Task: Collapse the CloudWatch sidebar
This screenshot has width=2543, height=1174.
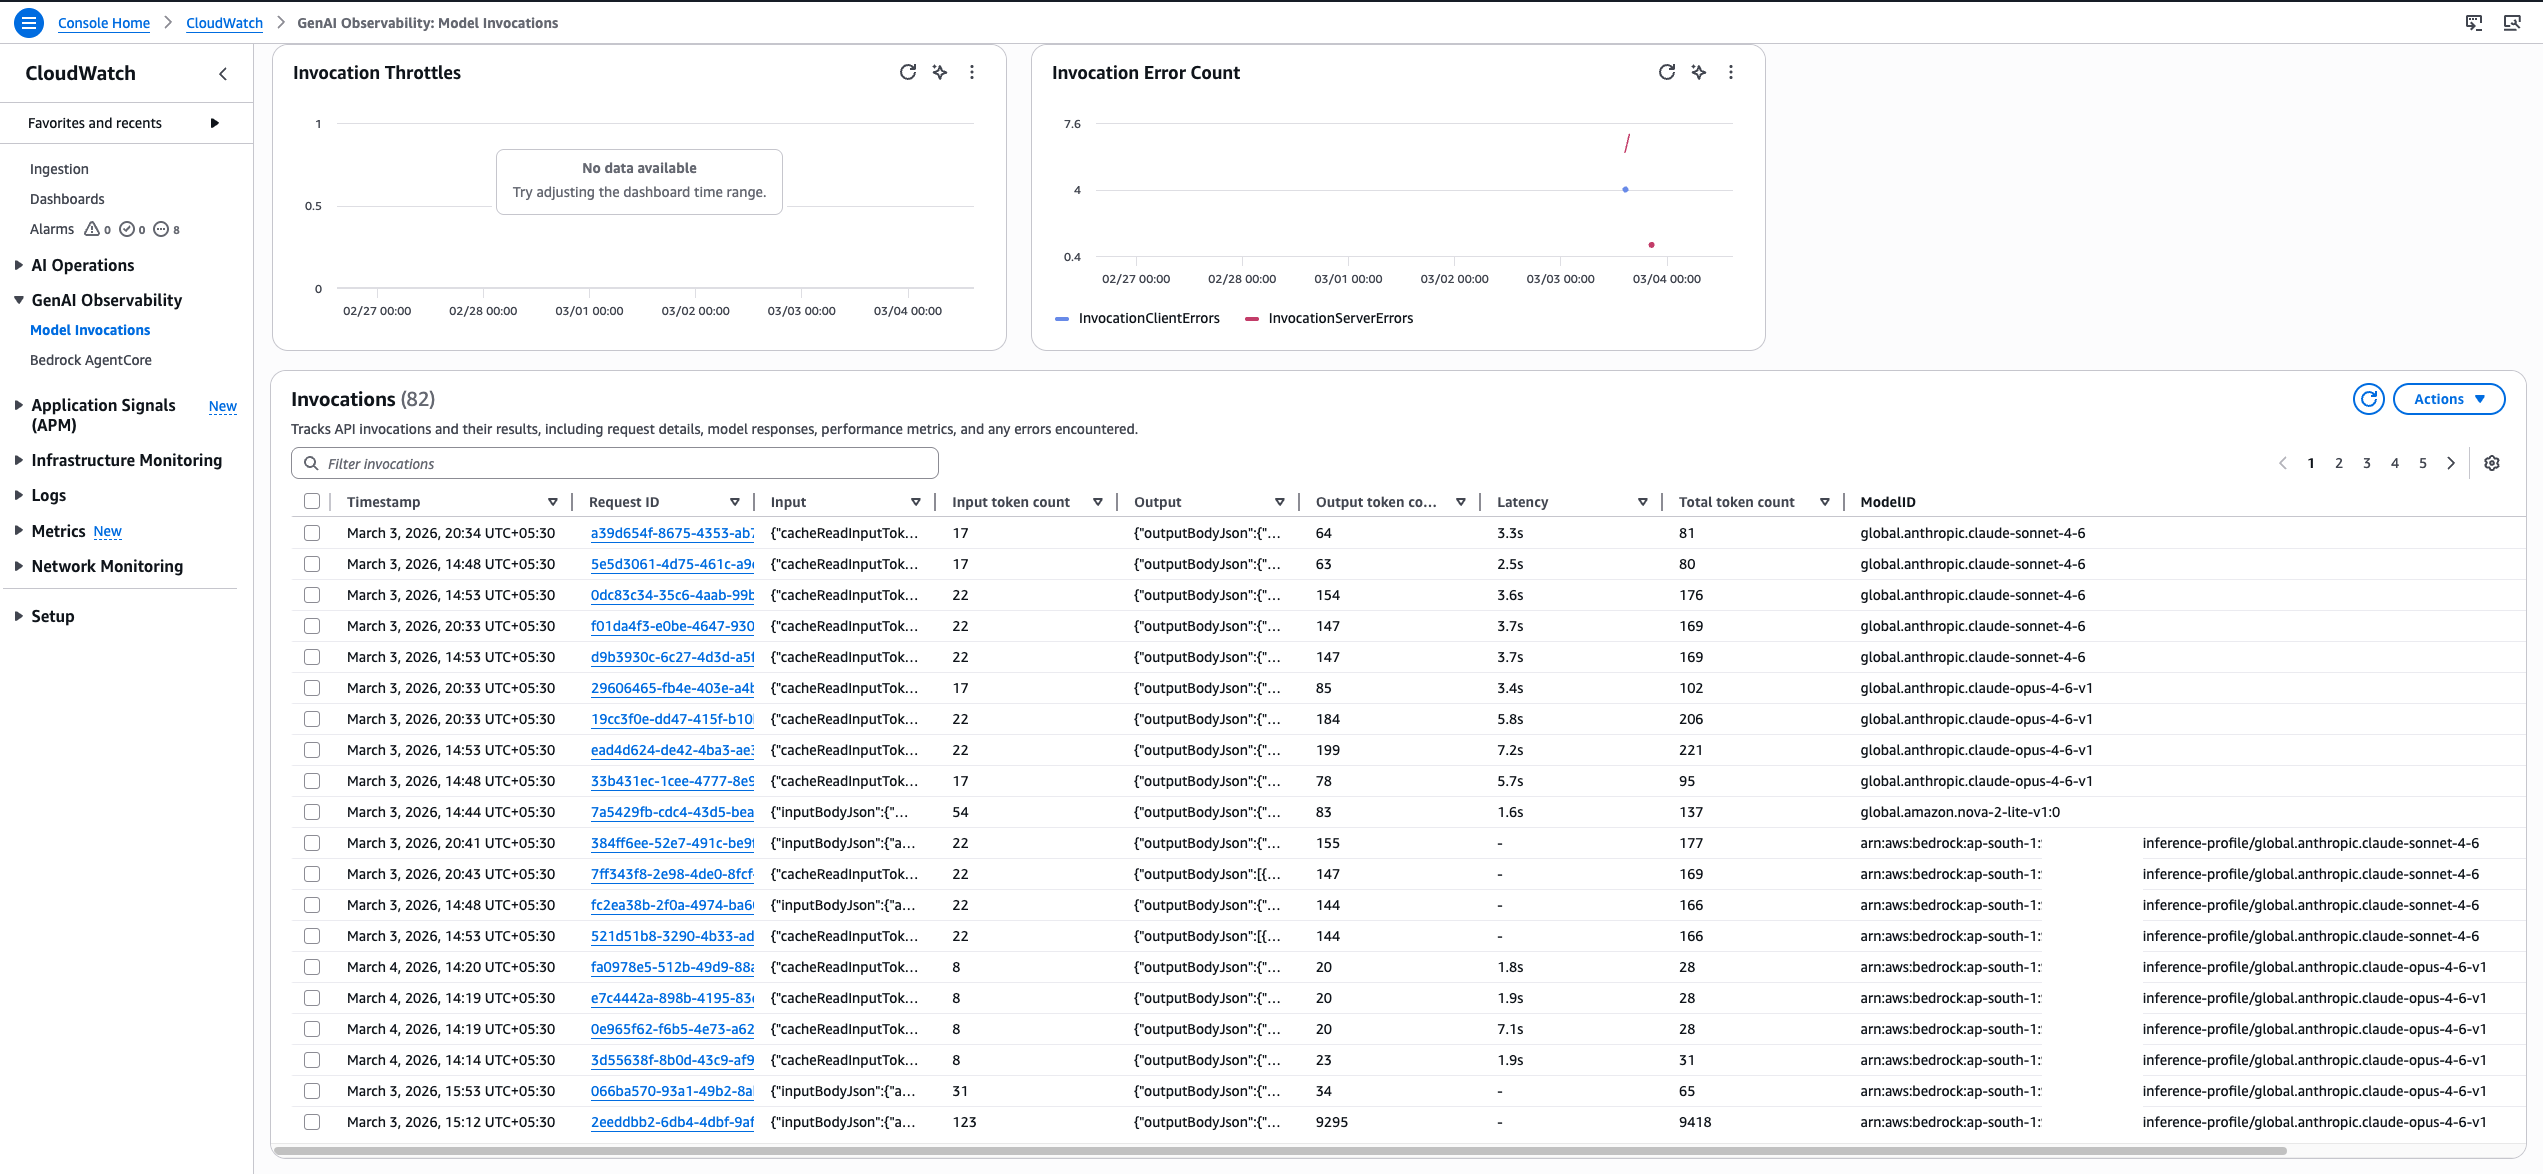Action: click(x=222, y=73)
